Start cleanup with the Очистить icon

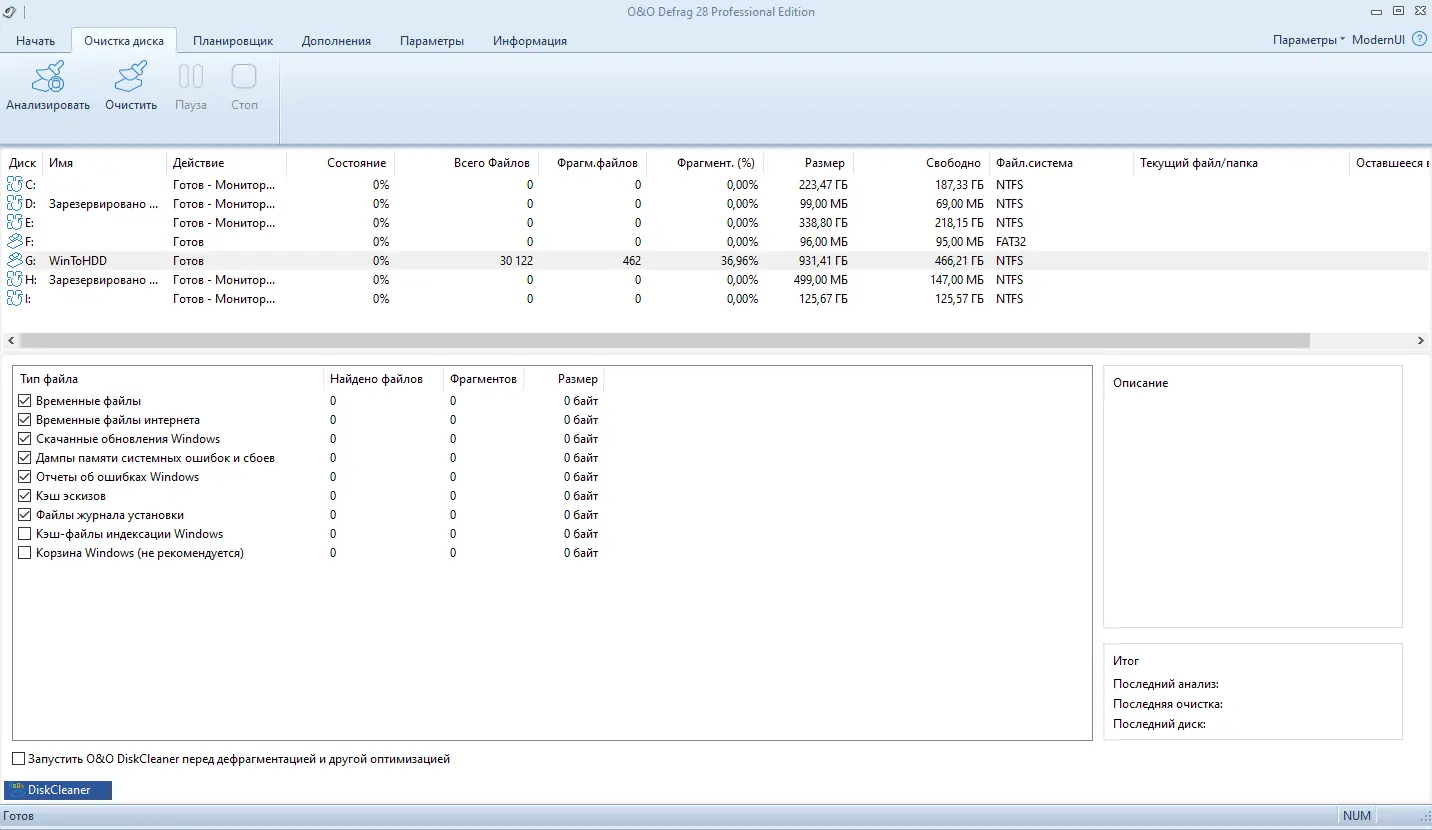131,76
